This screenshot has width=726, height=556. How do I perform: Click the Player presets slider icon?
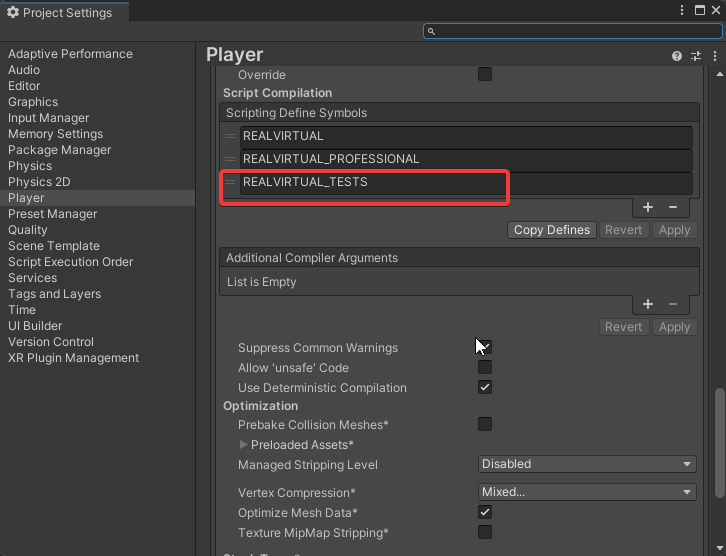click(x=696, y=56)
